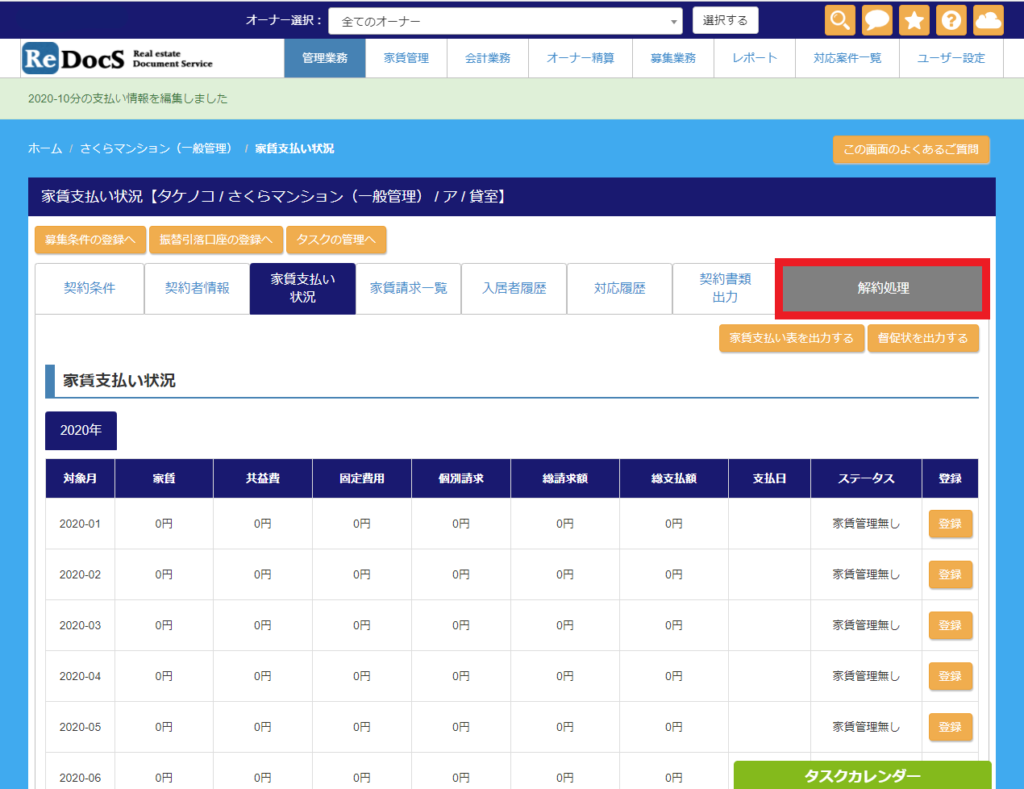Open the 家賃管理 menu
The image size is (1024, 789).
[x=406, y=58]
